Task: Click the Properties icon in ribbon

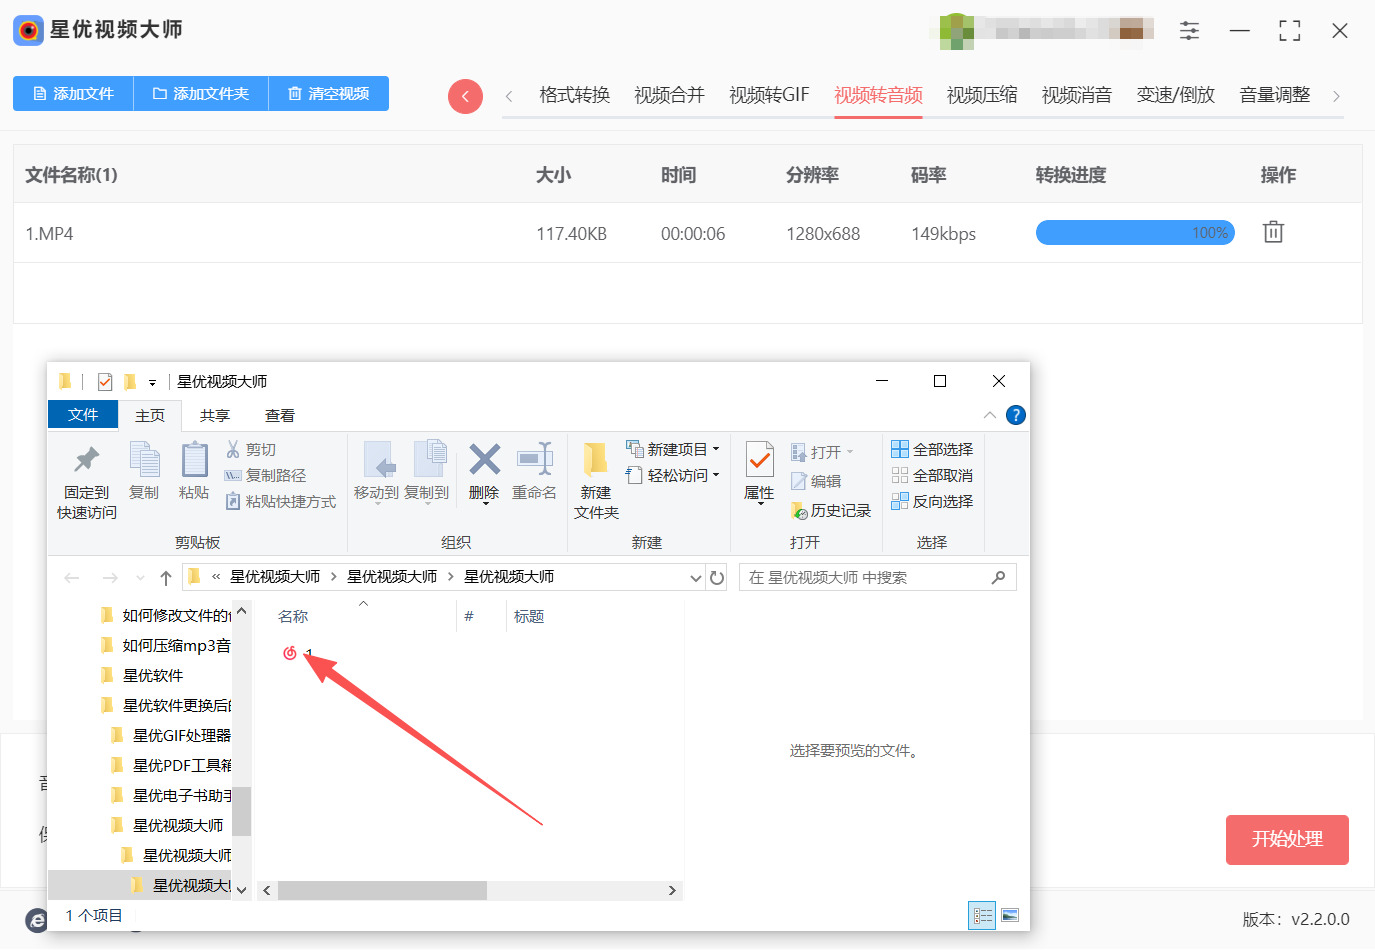Action: [x=759, y=462]
